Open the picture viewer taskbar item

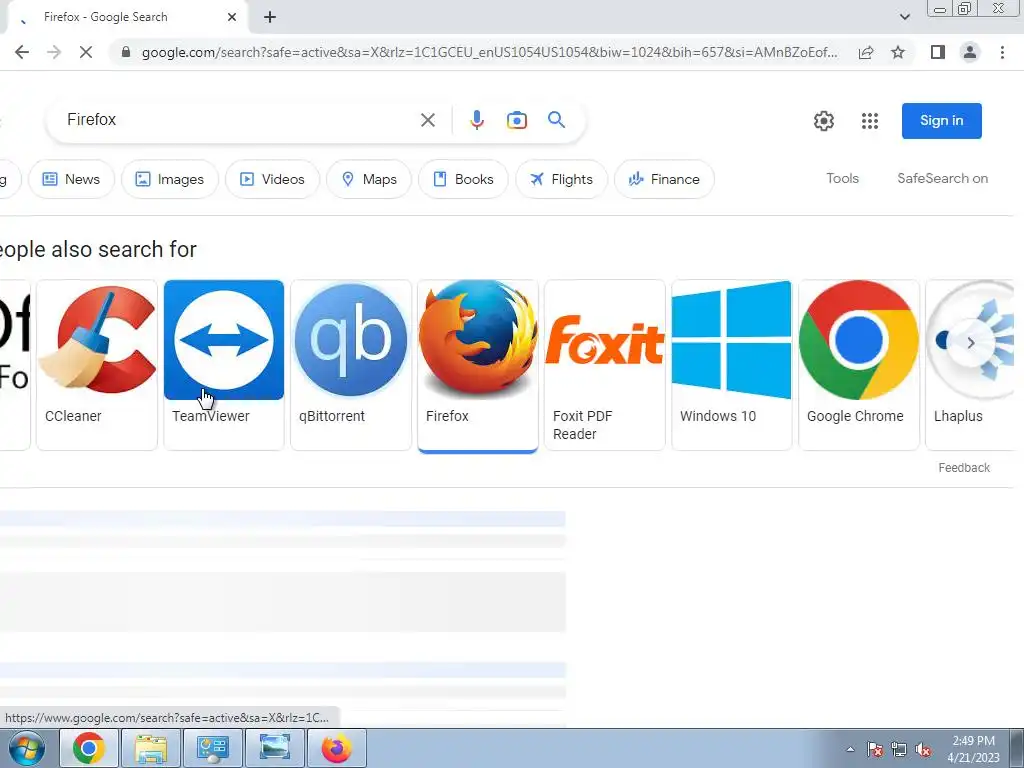(x=274, y=748)
